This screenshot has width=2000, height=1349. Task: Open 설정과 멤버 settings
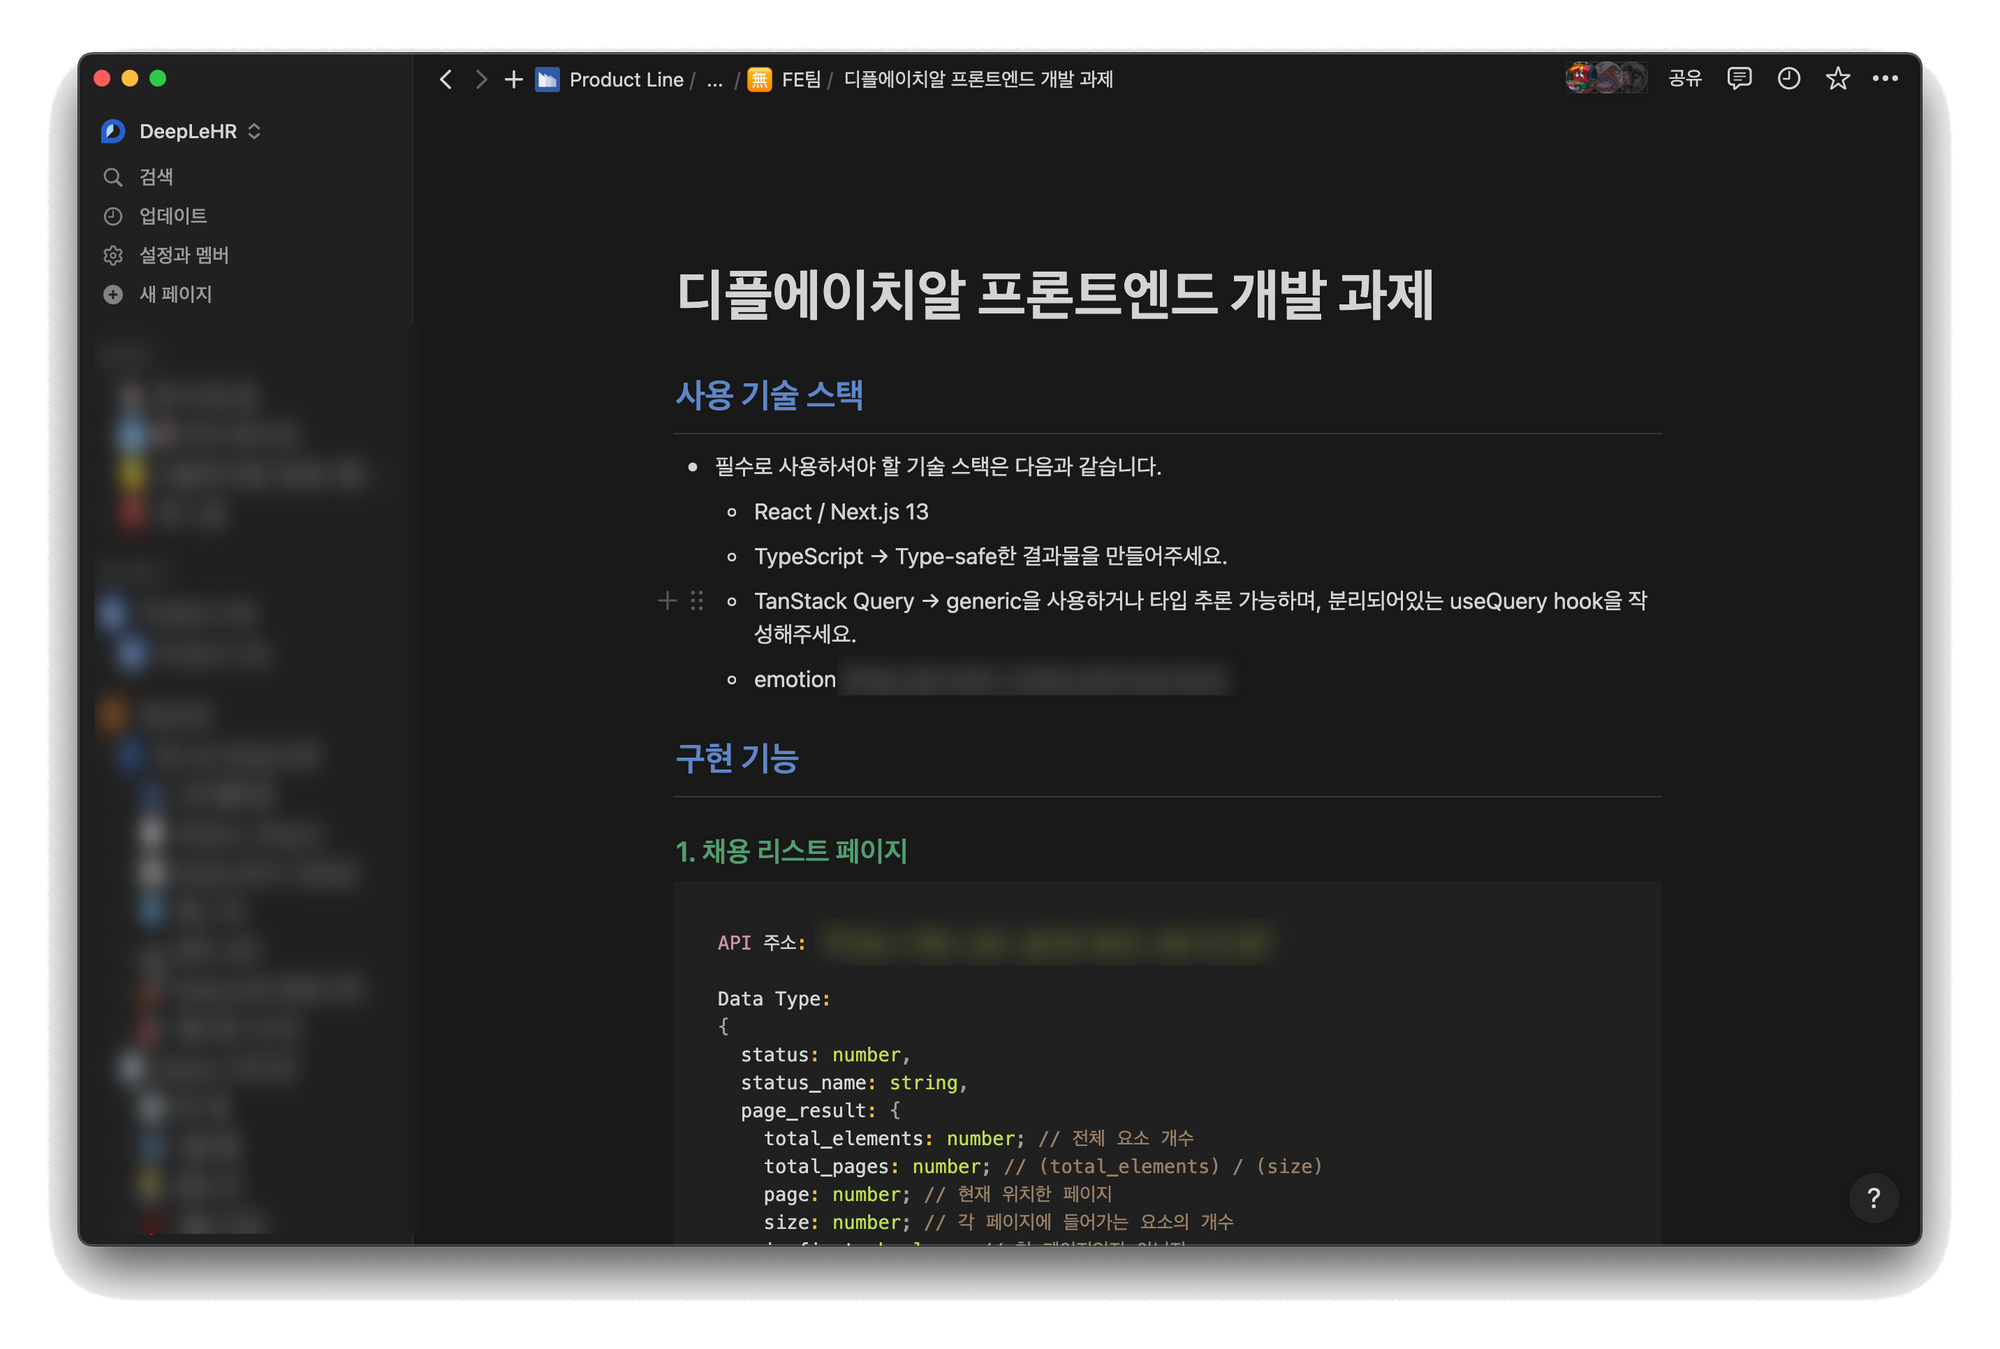pyautogui.click(x=184, y=255)
